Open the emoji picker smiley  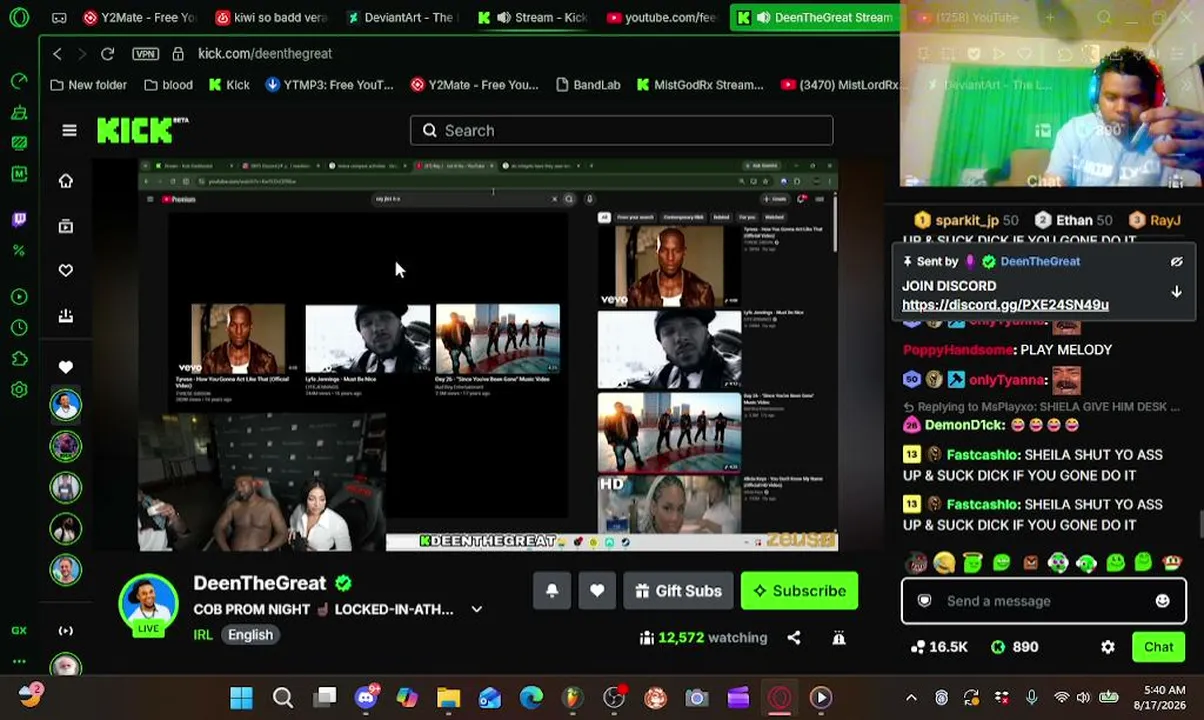pos(1162,601)
